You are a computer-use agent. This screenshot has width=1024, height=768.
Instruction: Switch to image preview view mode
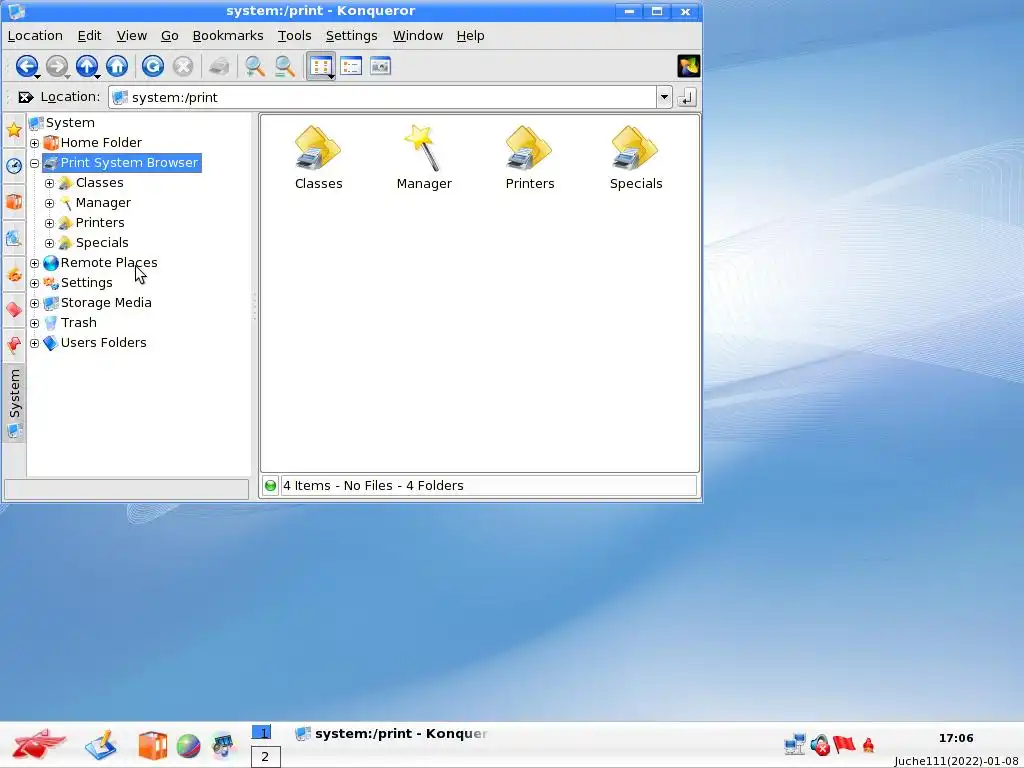tap(380, 66)
